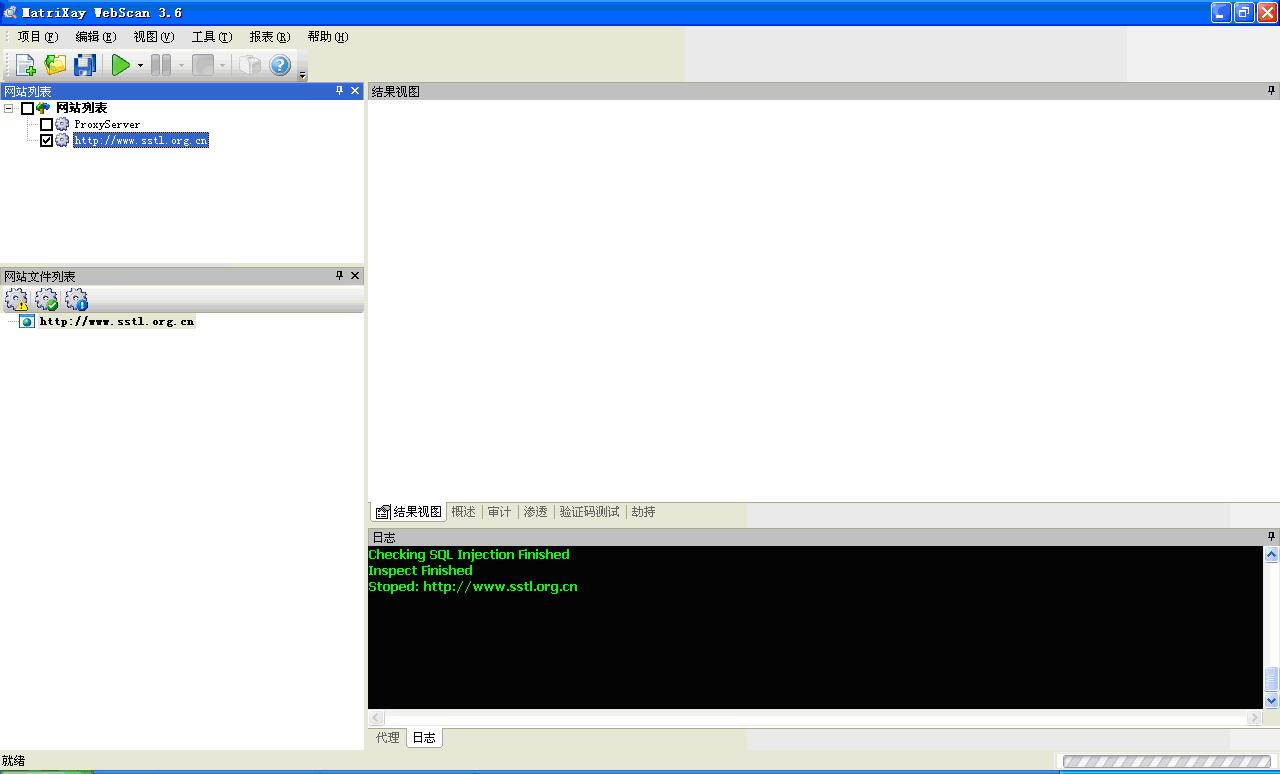Close the 网站文件列表 panel
Screen dimensions: 1280x774
click(355, 275)
